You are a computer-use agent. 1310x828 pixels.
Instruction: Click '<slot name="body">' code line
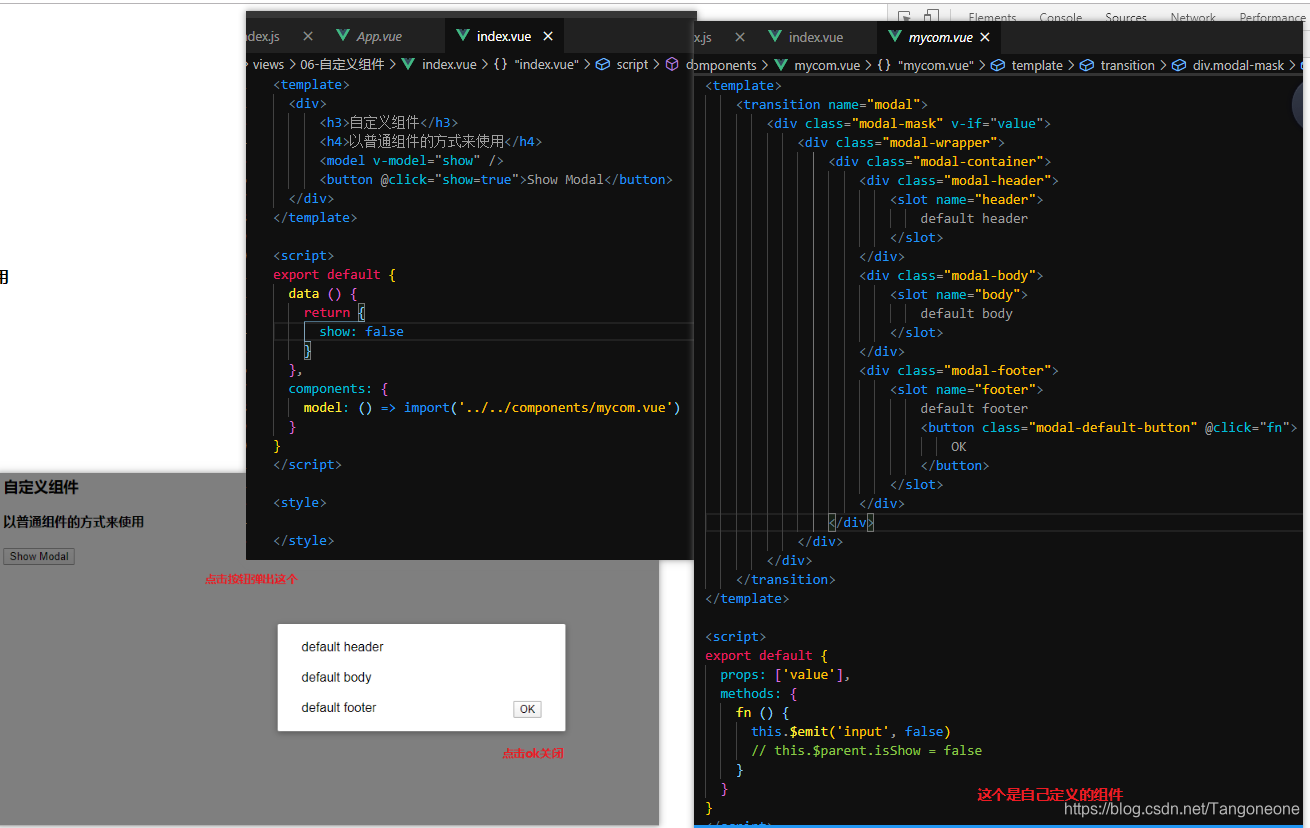coord(958,294)
